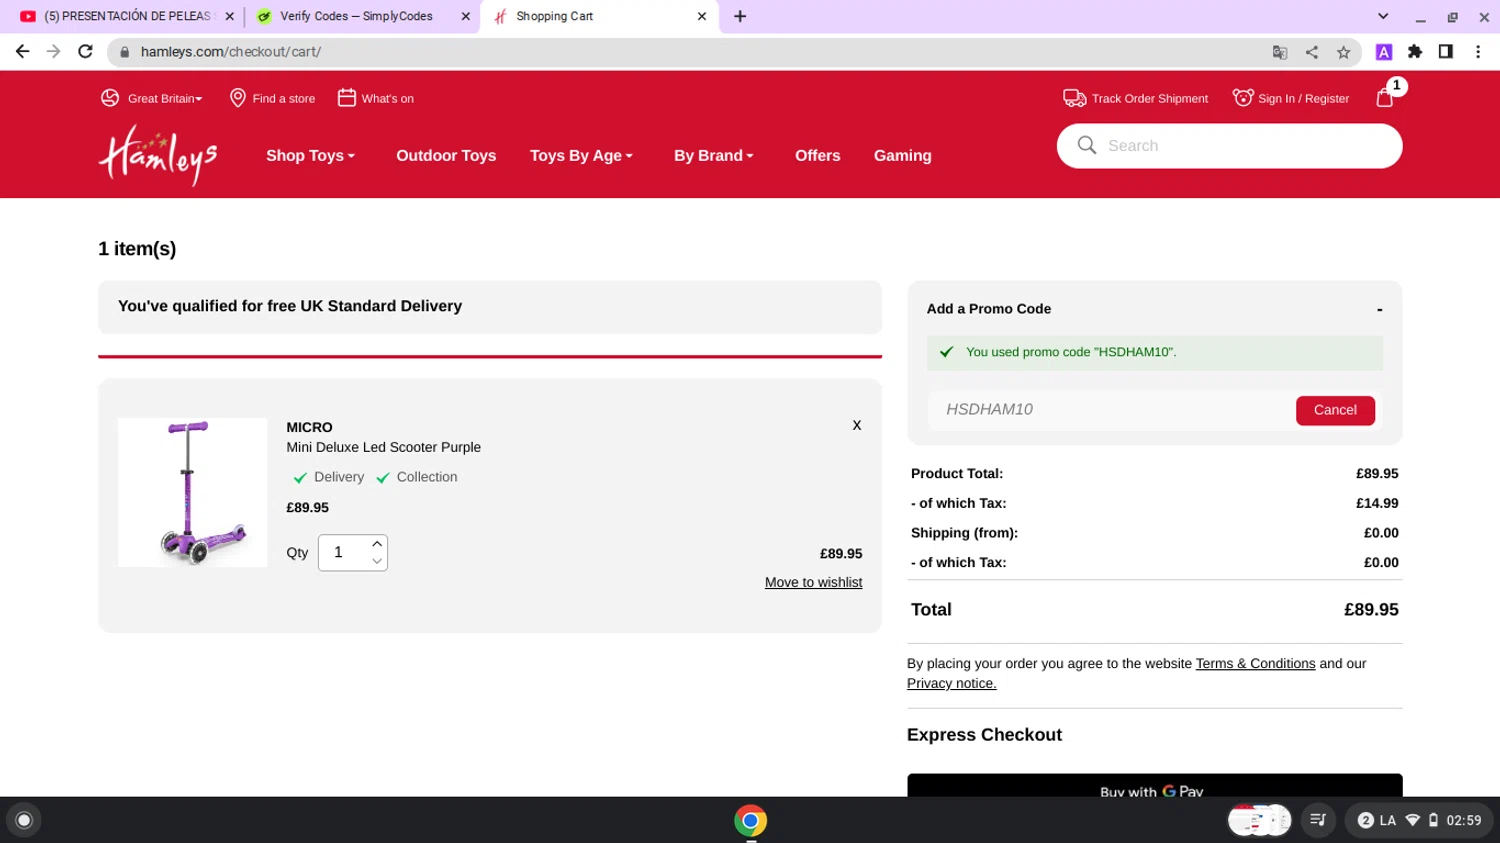Toggle the browser side panel icon

coord(1446,52)
